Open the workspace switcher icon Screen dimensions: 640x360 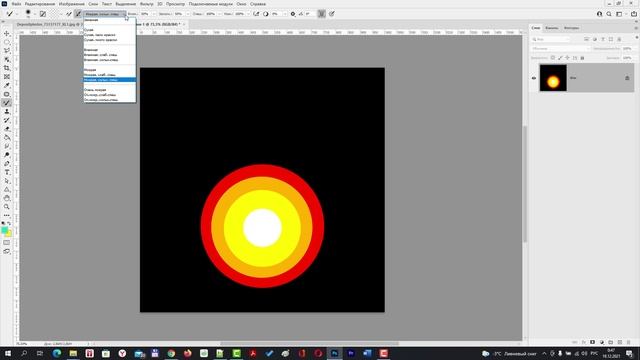pyautogui.click(x=619, y=14)
